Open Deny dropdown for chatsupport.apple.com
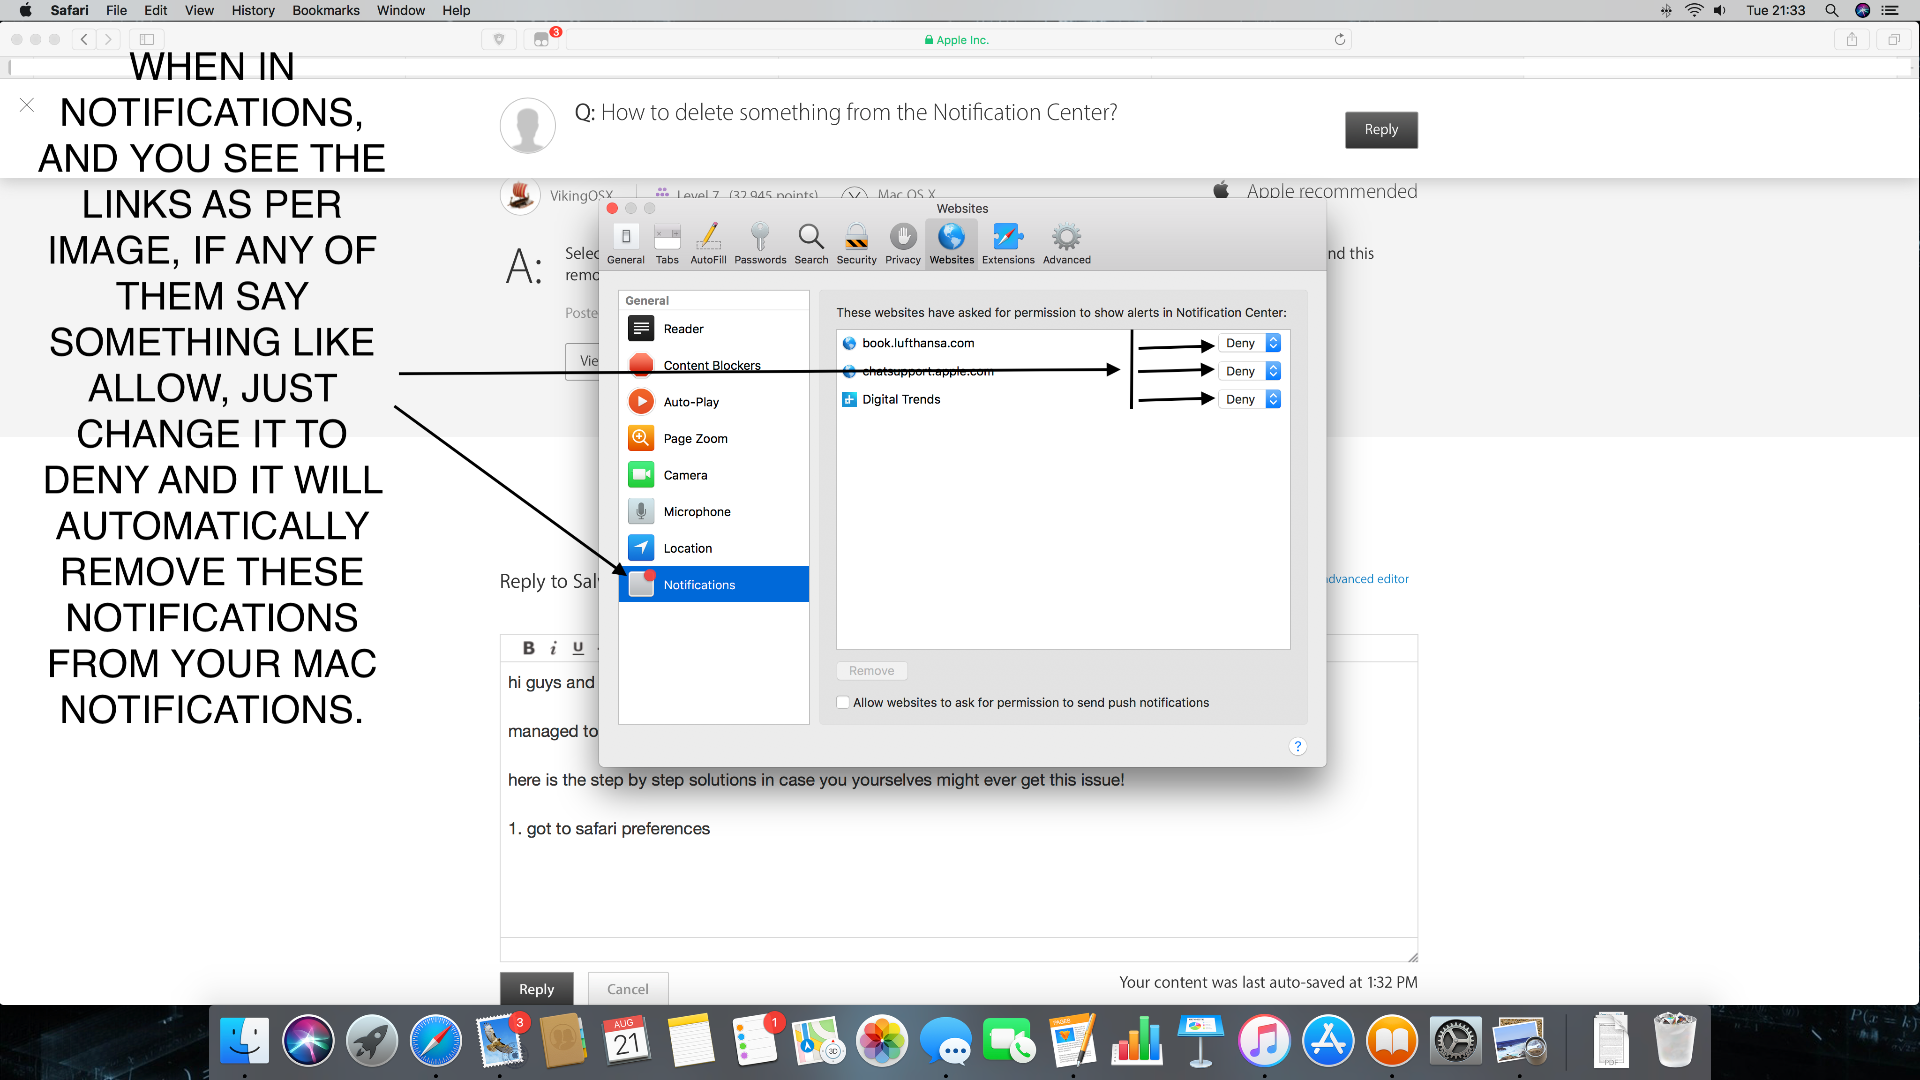 pyautogui.click(x=1250, y=371)
